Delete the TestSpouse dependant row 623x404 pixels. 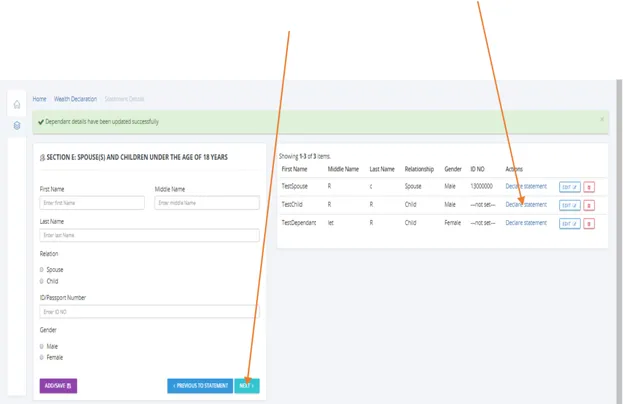(589, 186)
